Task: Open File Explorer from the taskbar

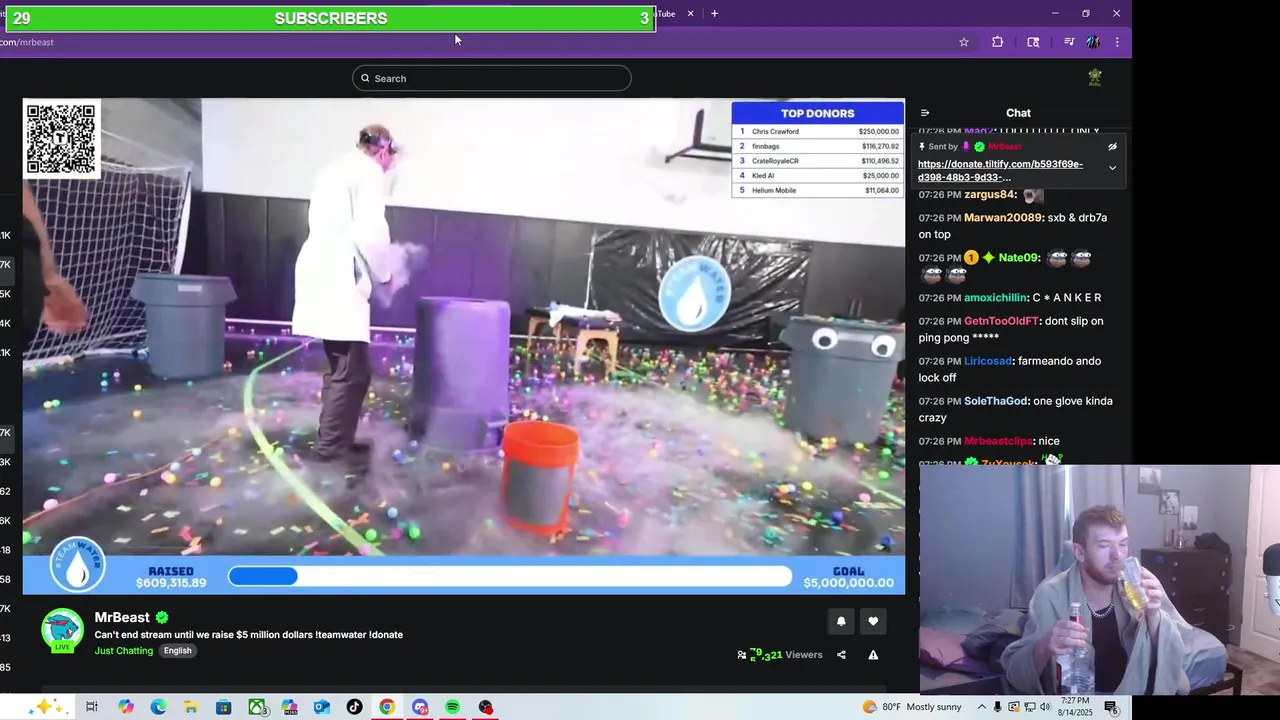Action: tap(191, 707)
